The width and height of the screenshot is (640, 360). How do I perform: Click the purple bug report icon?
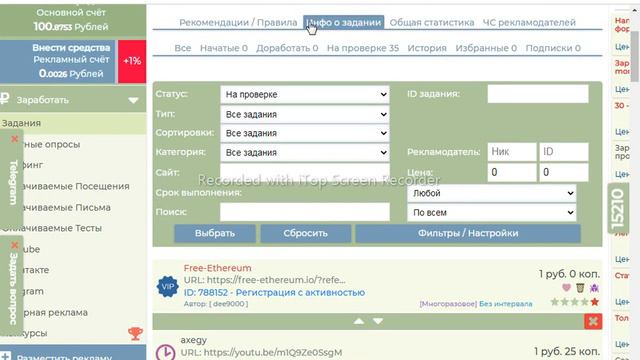(594, 288)
